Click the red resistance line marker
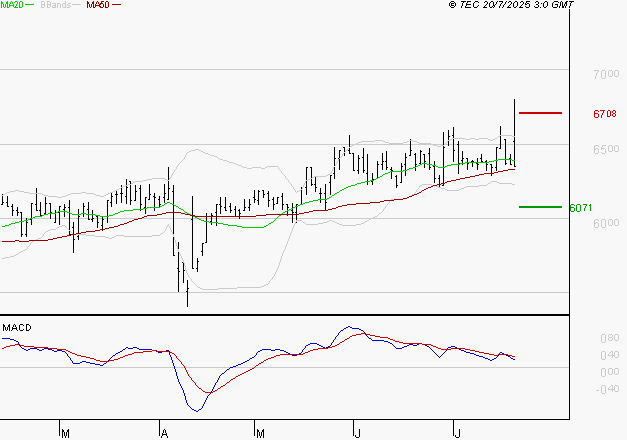Viewport: 627px width, 440px height. (540, 113)
